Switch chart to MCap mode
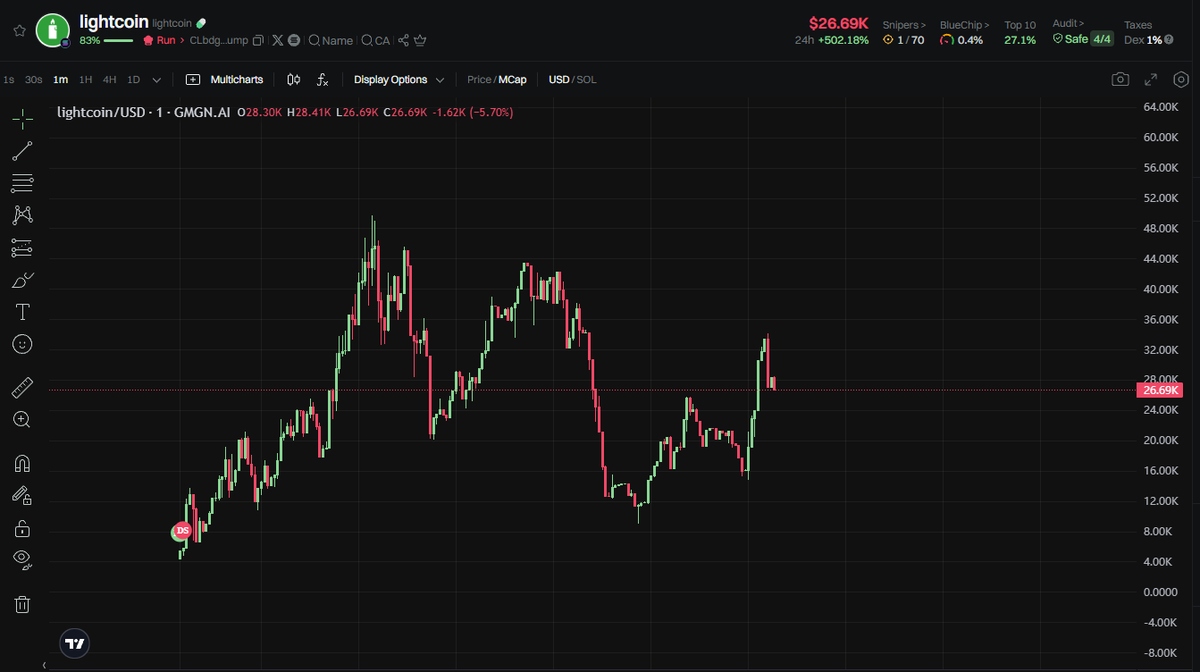 tap(513, 79)
